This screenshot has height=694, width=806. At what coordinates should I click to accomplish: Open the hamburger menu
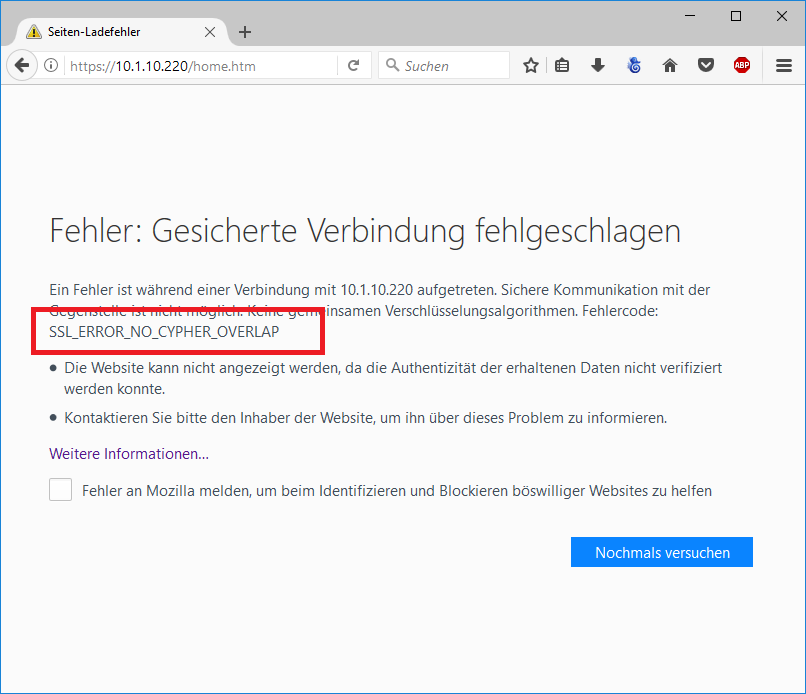784,66
